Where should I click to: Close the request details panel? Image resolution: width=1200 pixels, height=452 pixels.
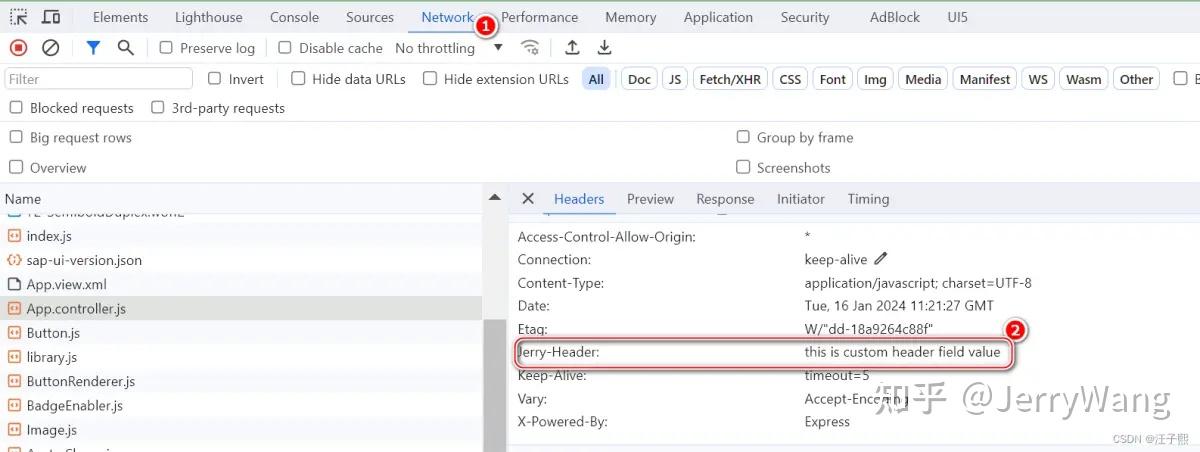point(528,199)
